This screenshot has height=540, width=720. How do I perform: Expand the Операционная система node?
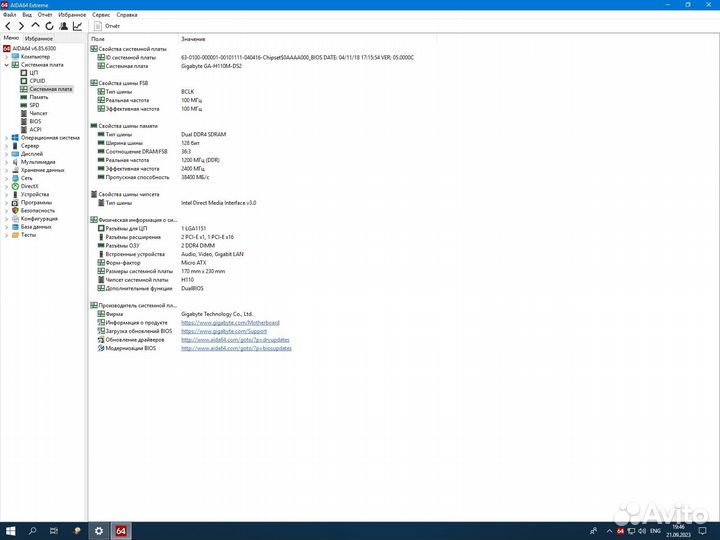tap(6, 137)
